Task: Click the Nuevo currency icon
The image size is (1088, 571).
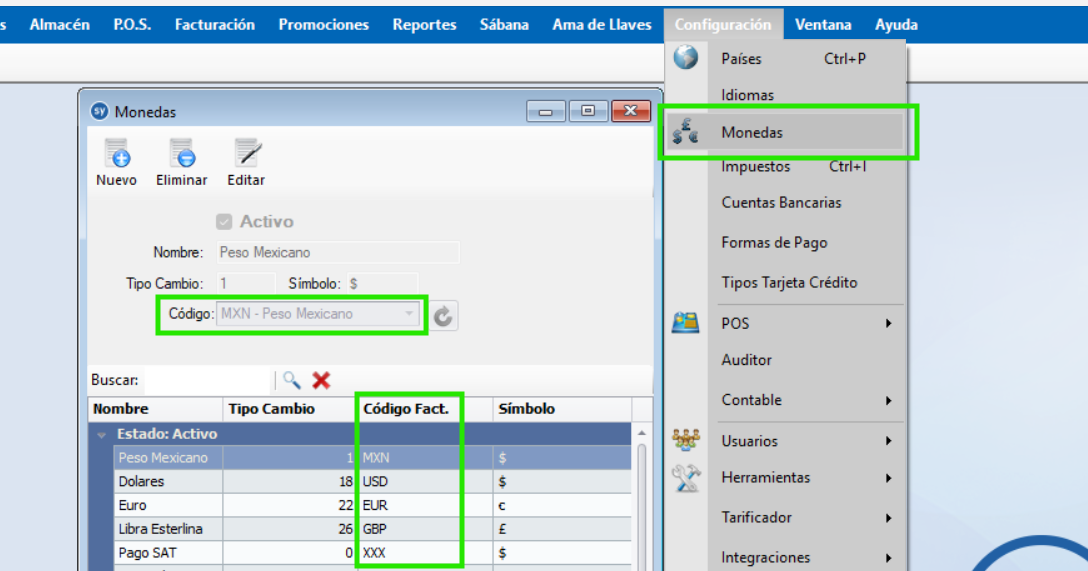Action: tap(116, 153)
